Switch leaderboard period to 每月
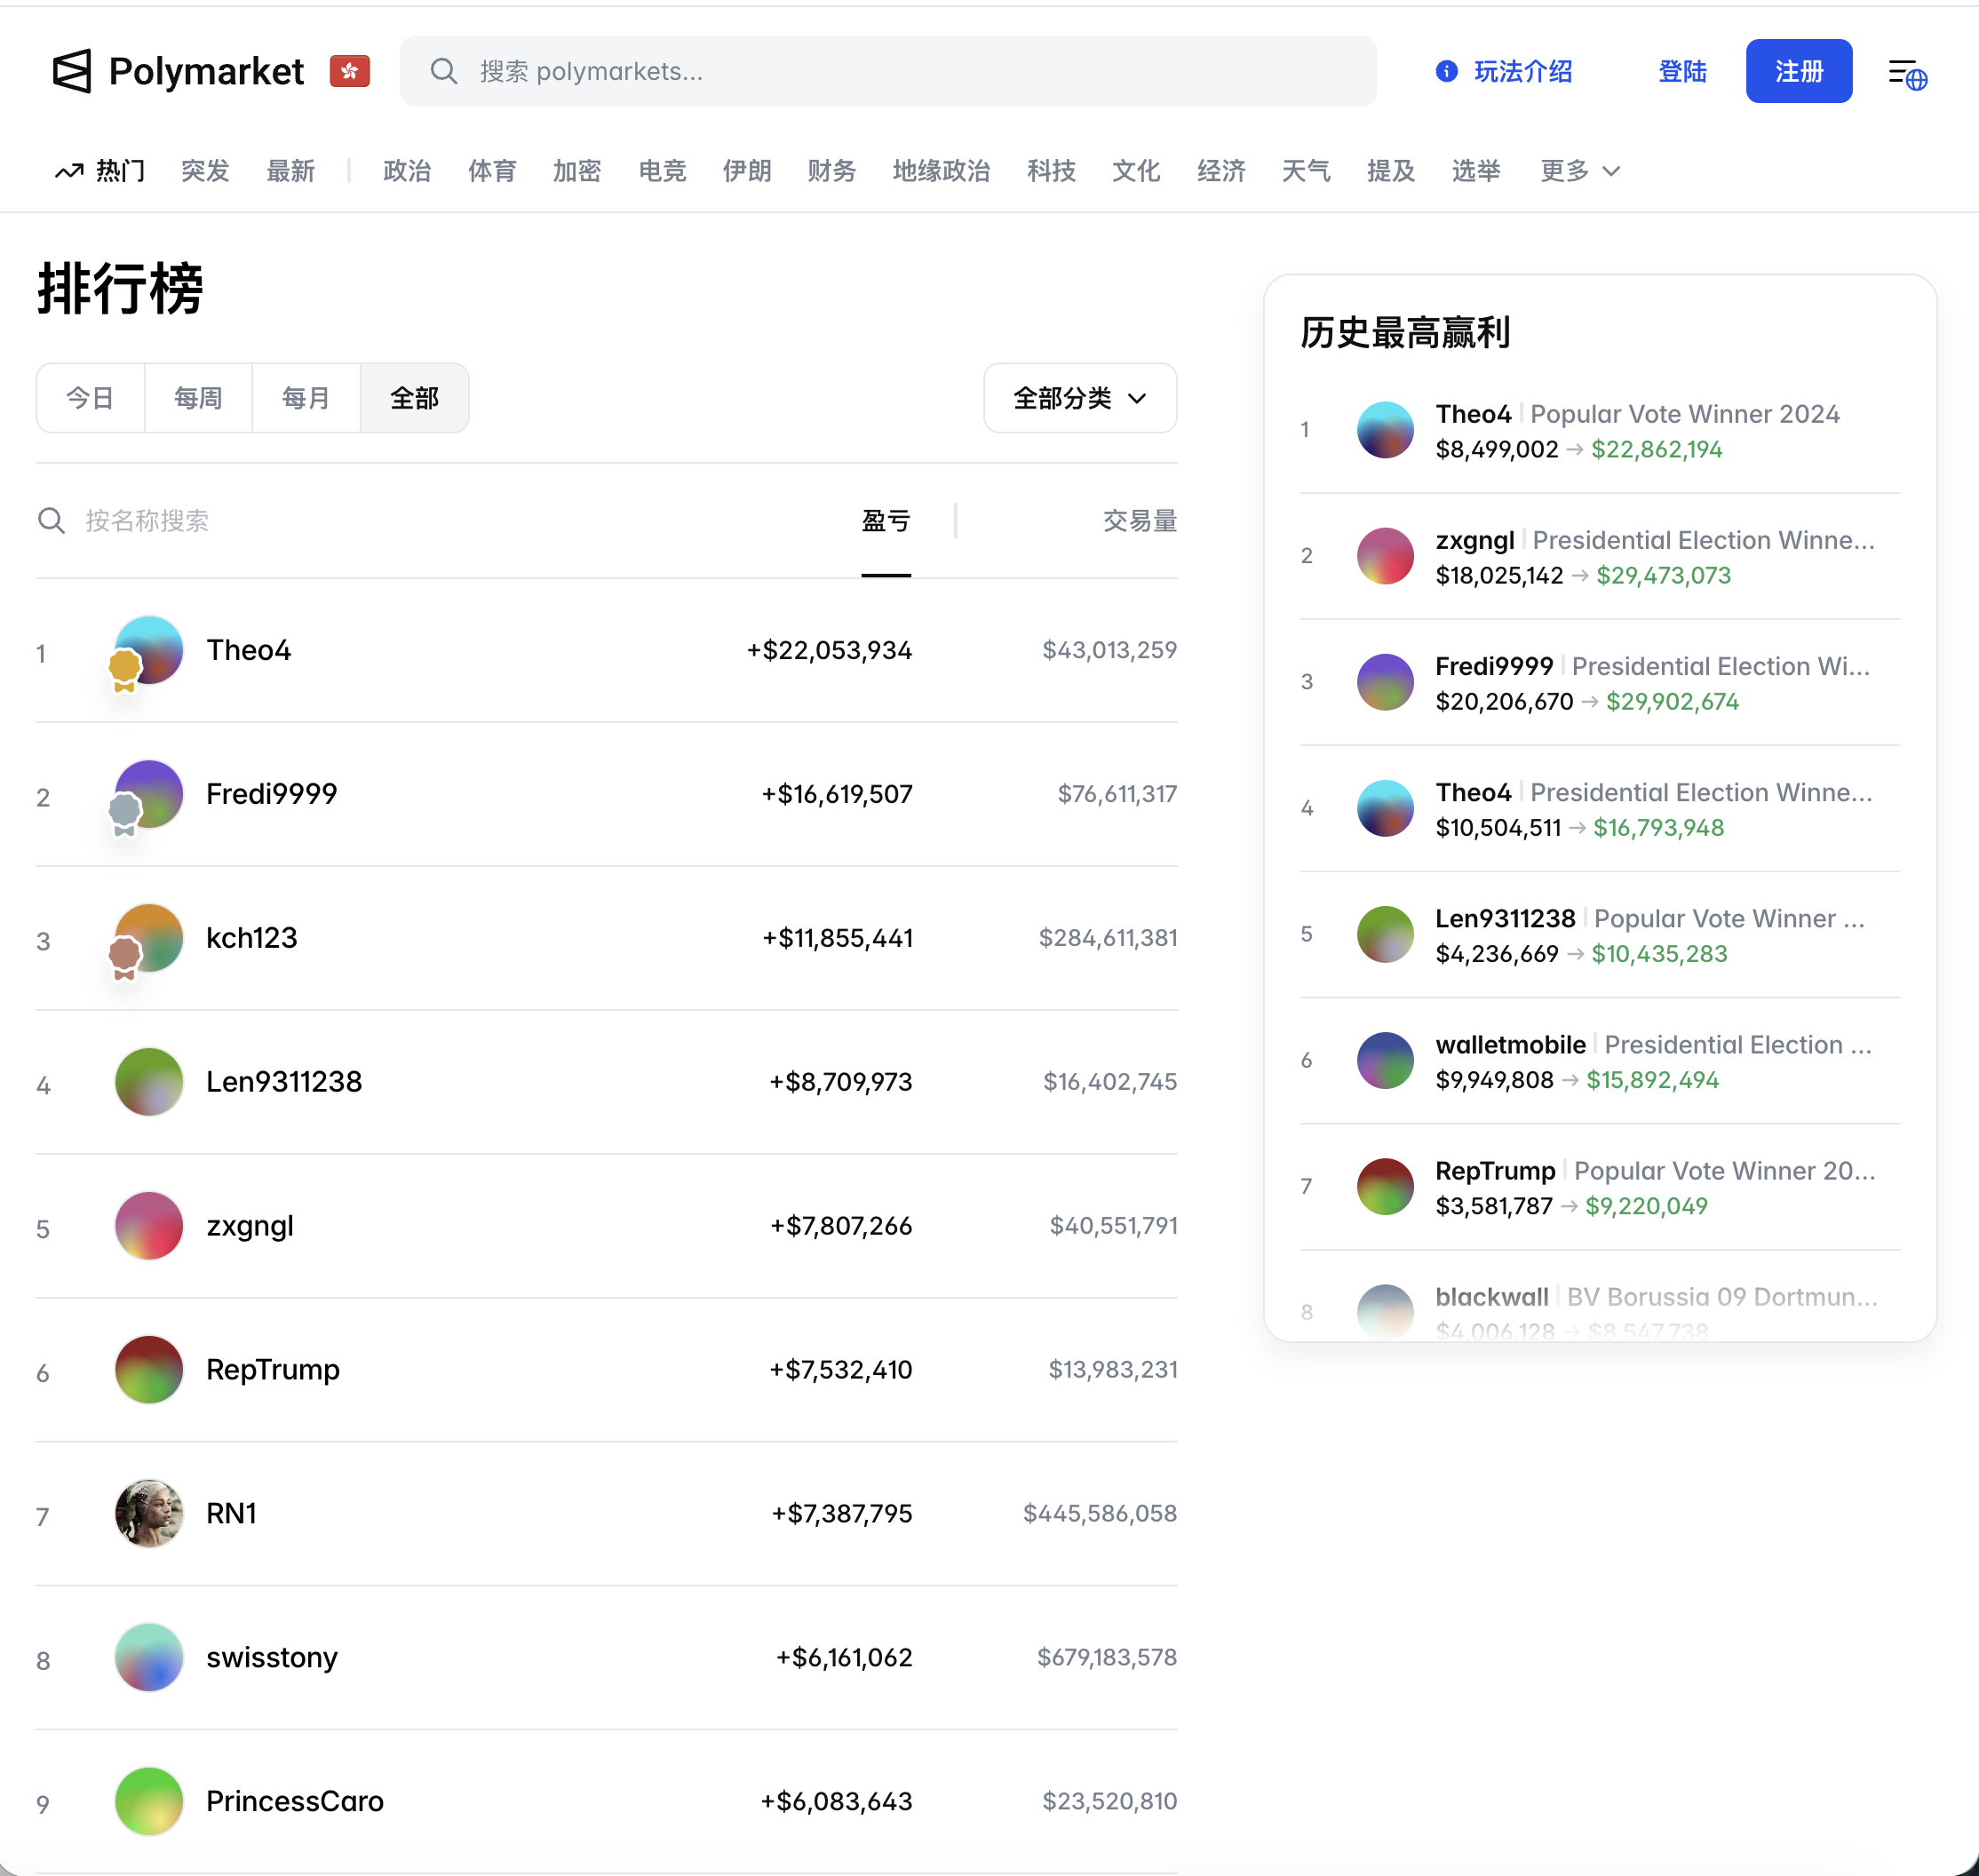Screen dimensions: 1979x1876 pyautogui.click(x=306, y=398)
